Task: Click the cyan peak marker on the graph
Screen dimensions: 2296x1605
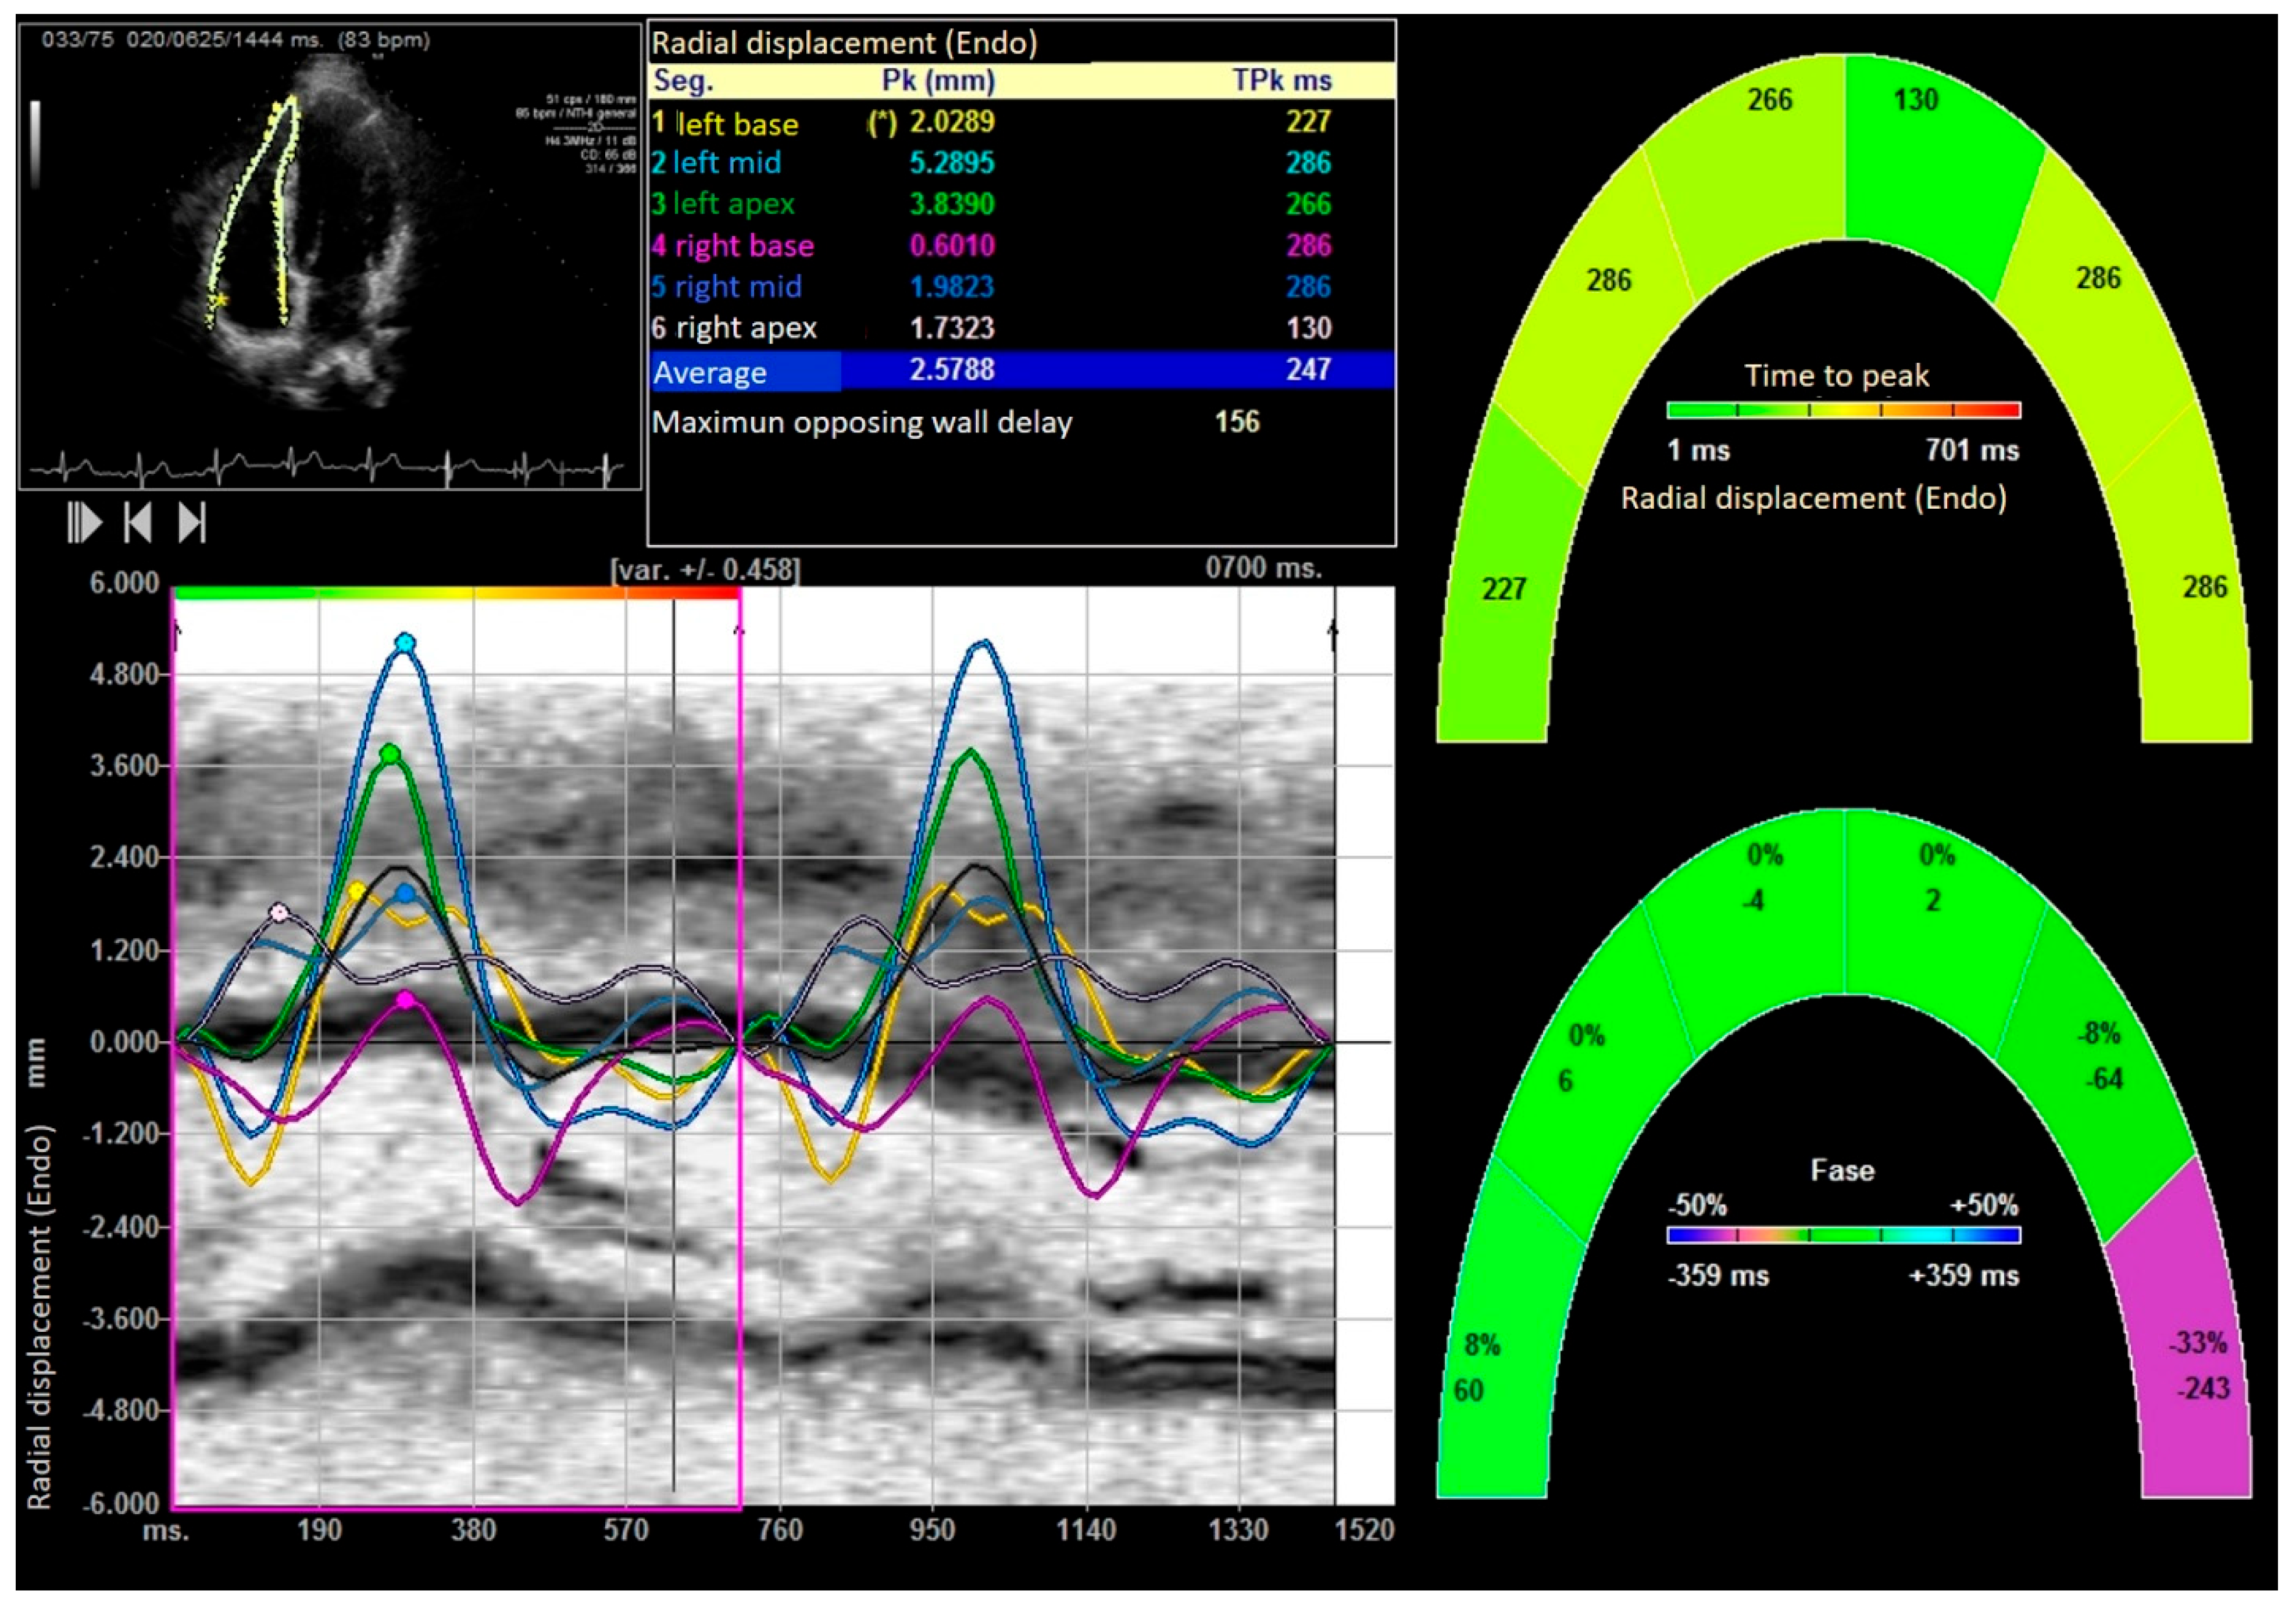Action: [404, 643]
